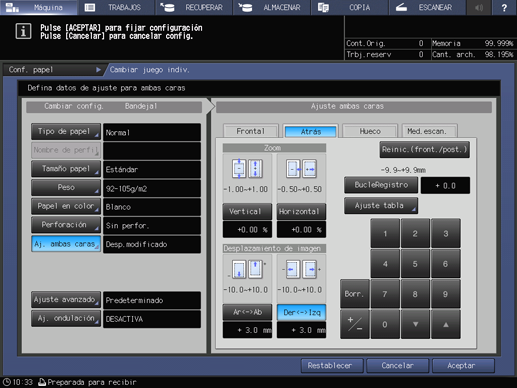Open the Ajuste tabla option
The height and width of the screenshot is (388, 517).
pos(381,206)
